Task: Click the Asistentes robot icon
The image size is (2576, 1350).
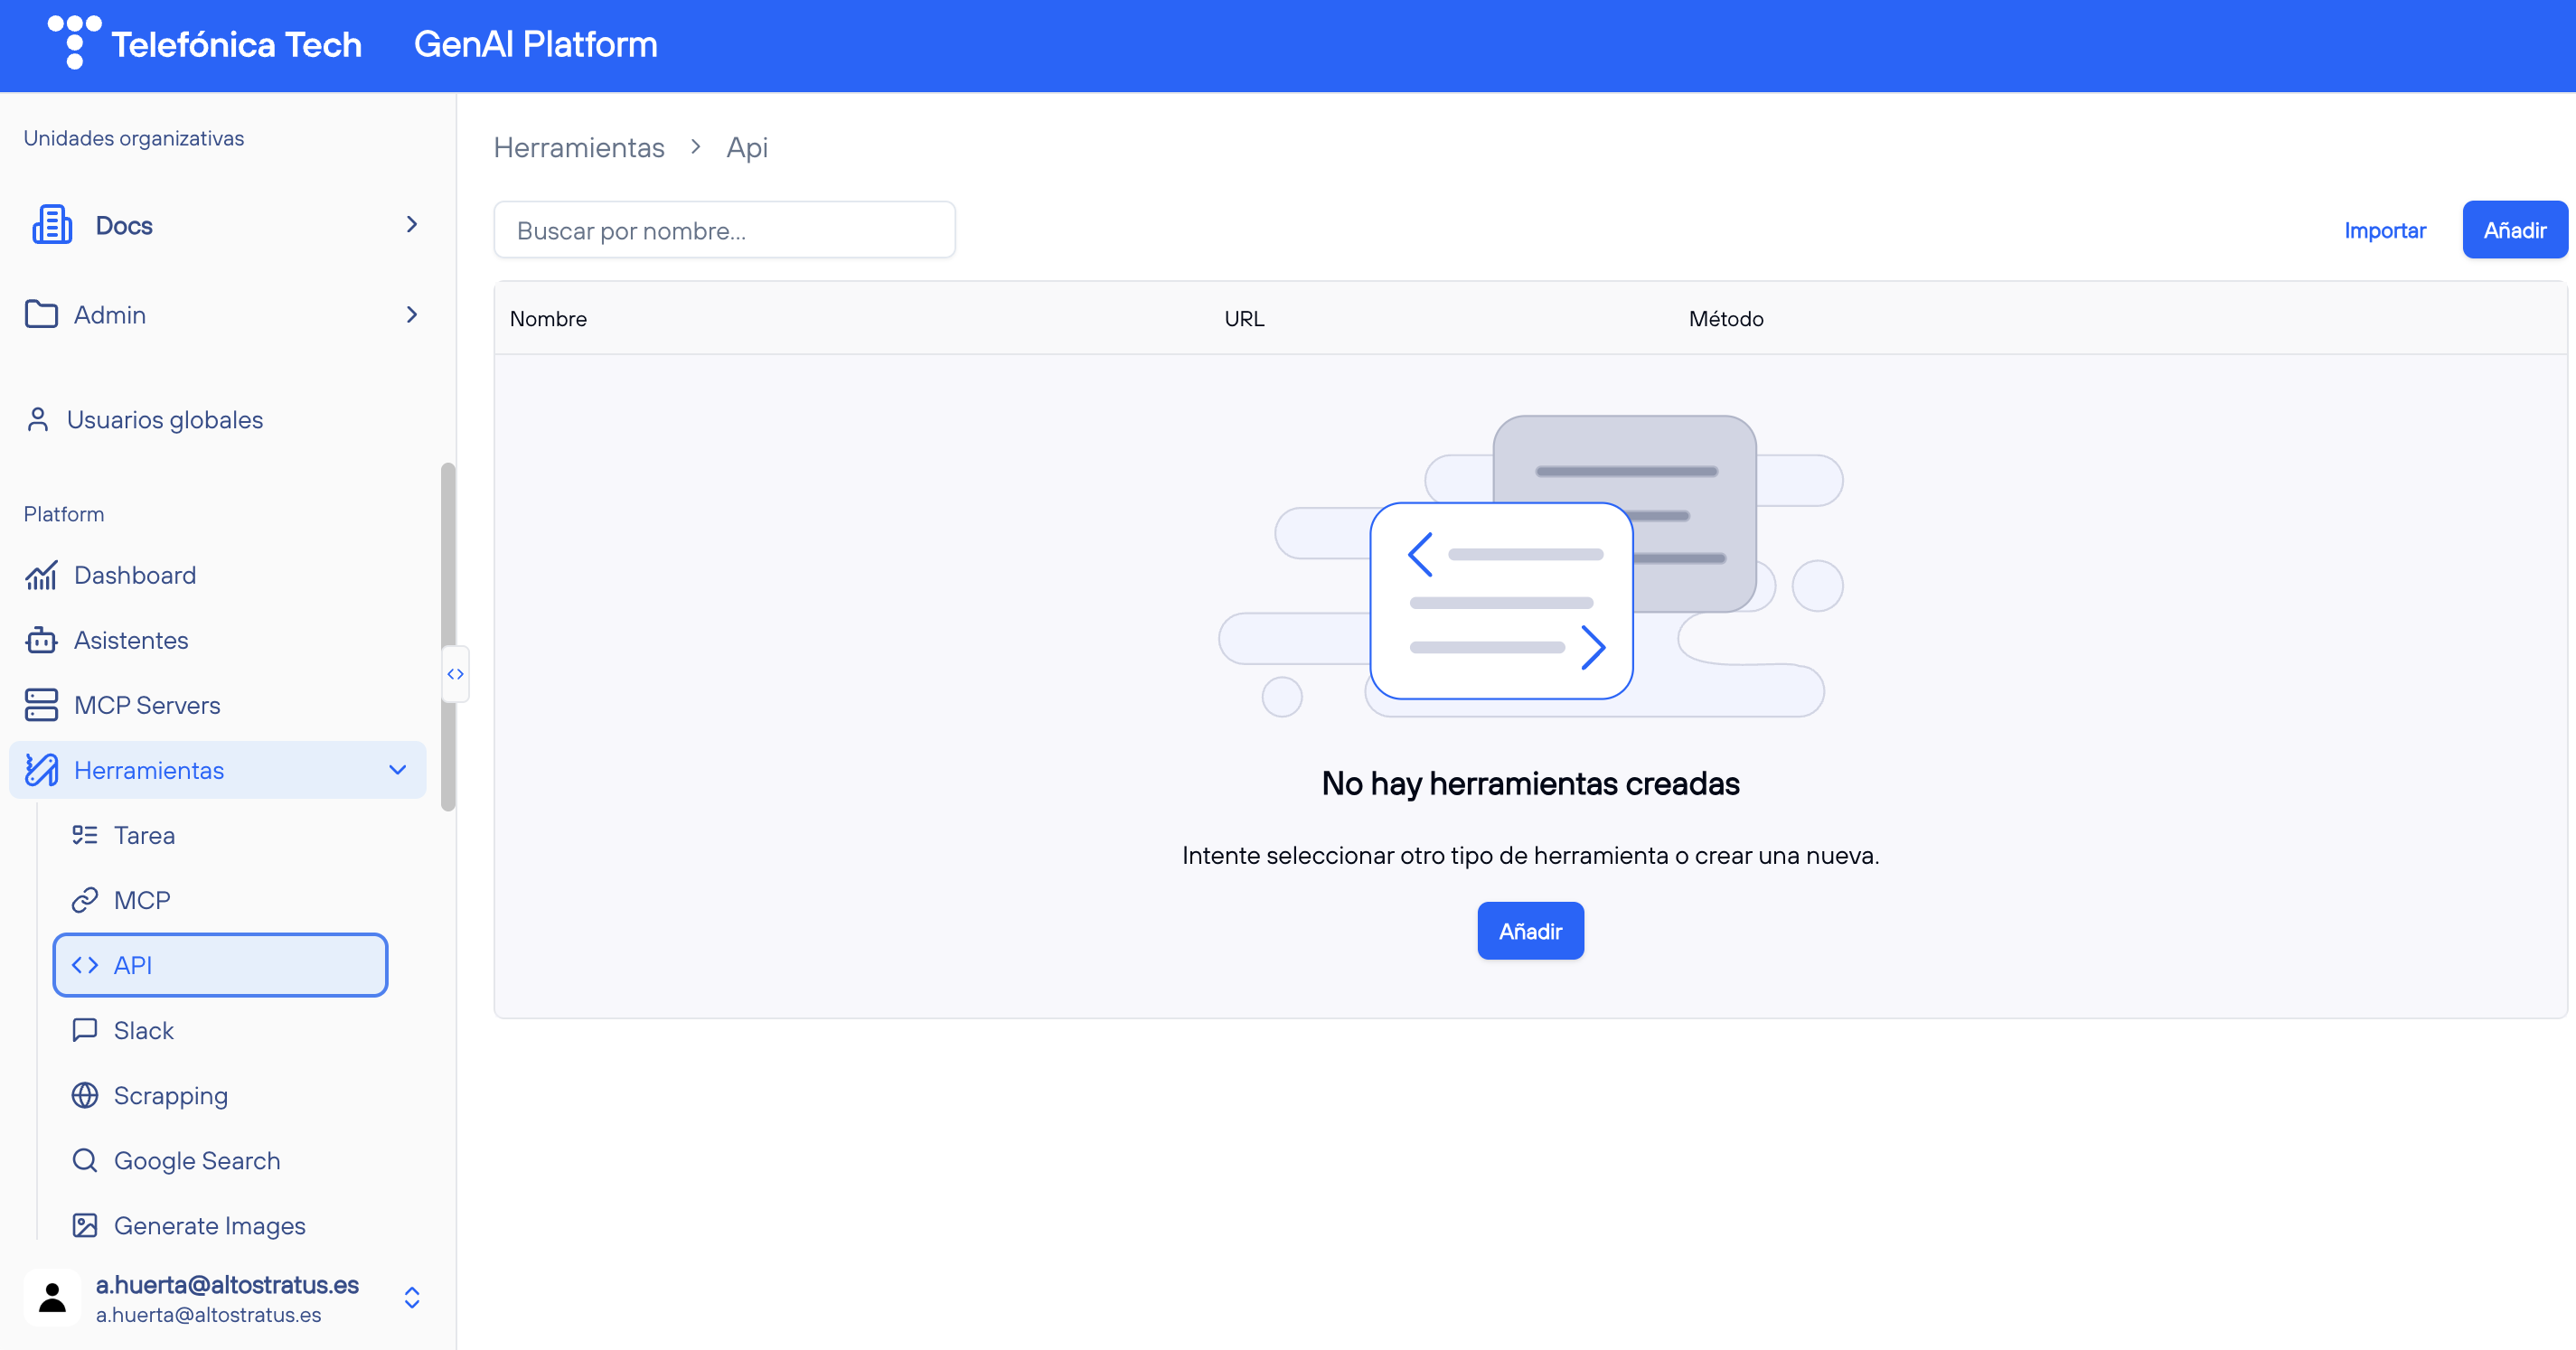Action: [x=41, y=640]
